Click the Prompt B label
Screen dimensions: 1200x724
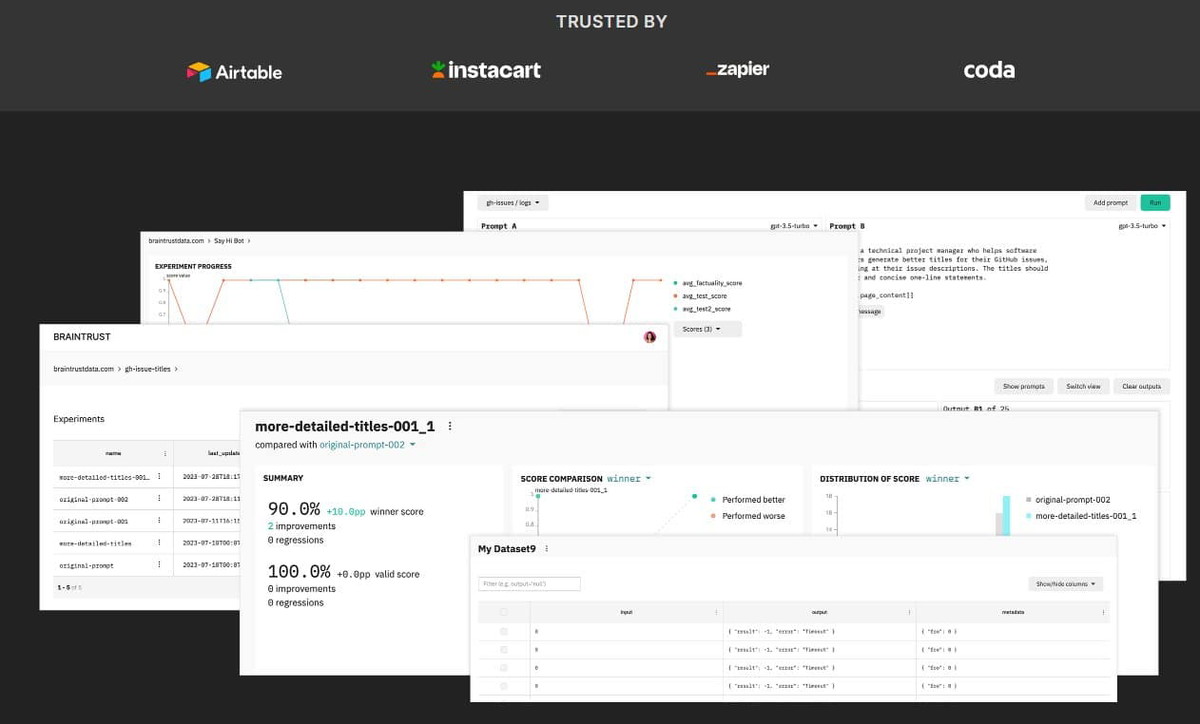tap(848, 226)
